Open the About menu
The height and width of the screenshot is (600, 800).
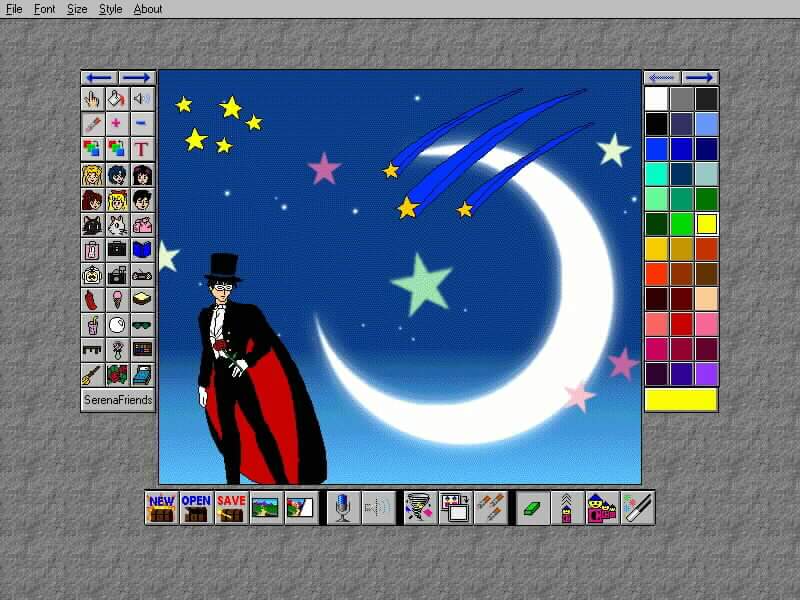click(147, 9)
